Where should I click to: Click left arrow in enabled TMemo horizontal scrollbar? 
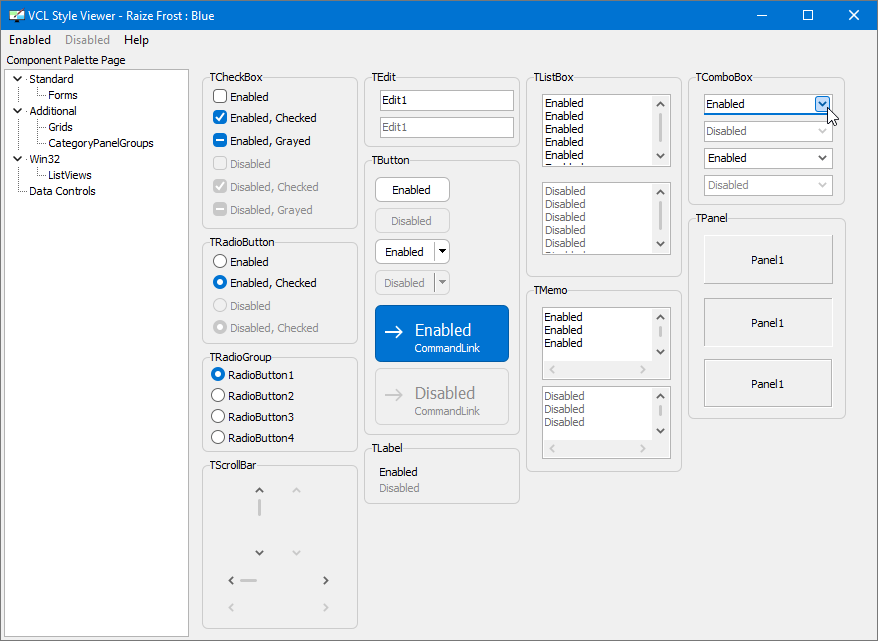click(x=552, y=369)
